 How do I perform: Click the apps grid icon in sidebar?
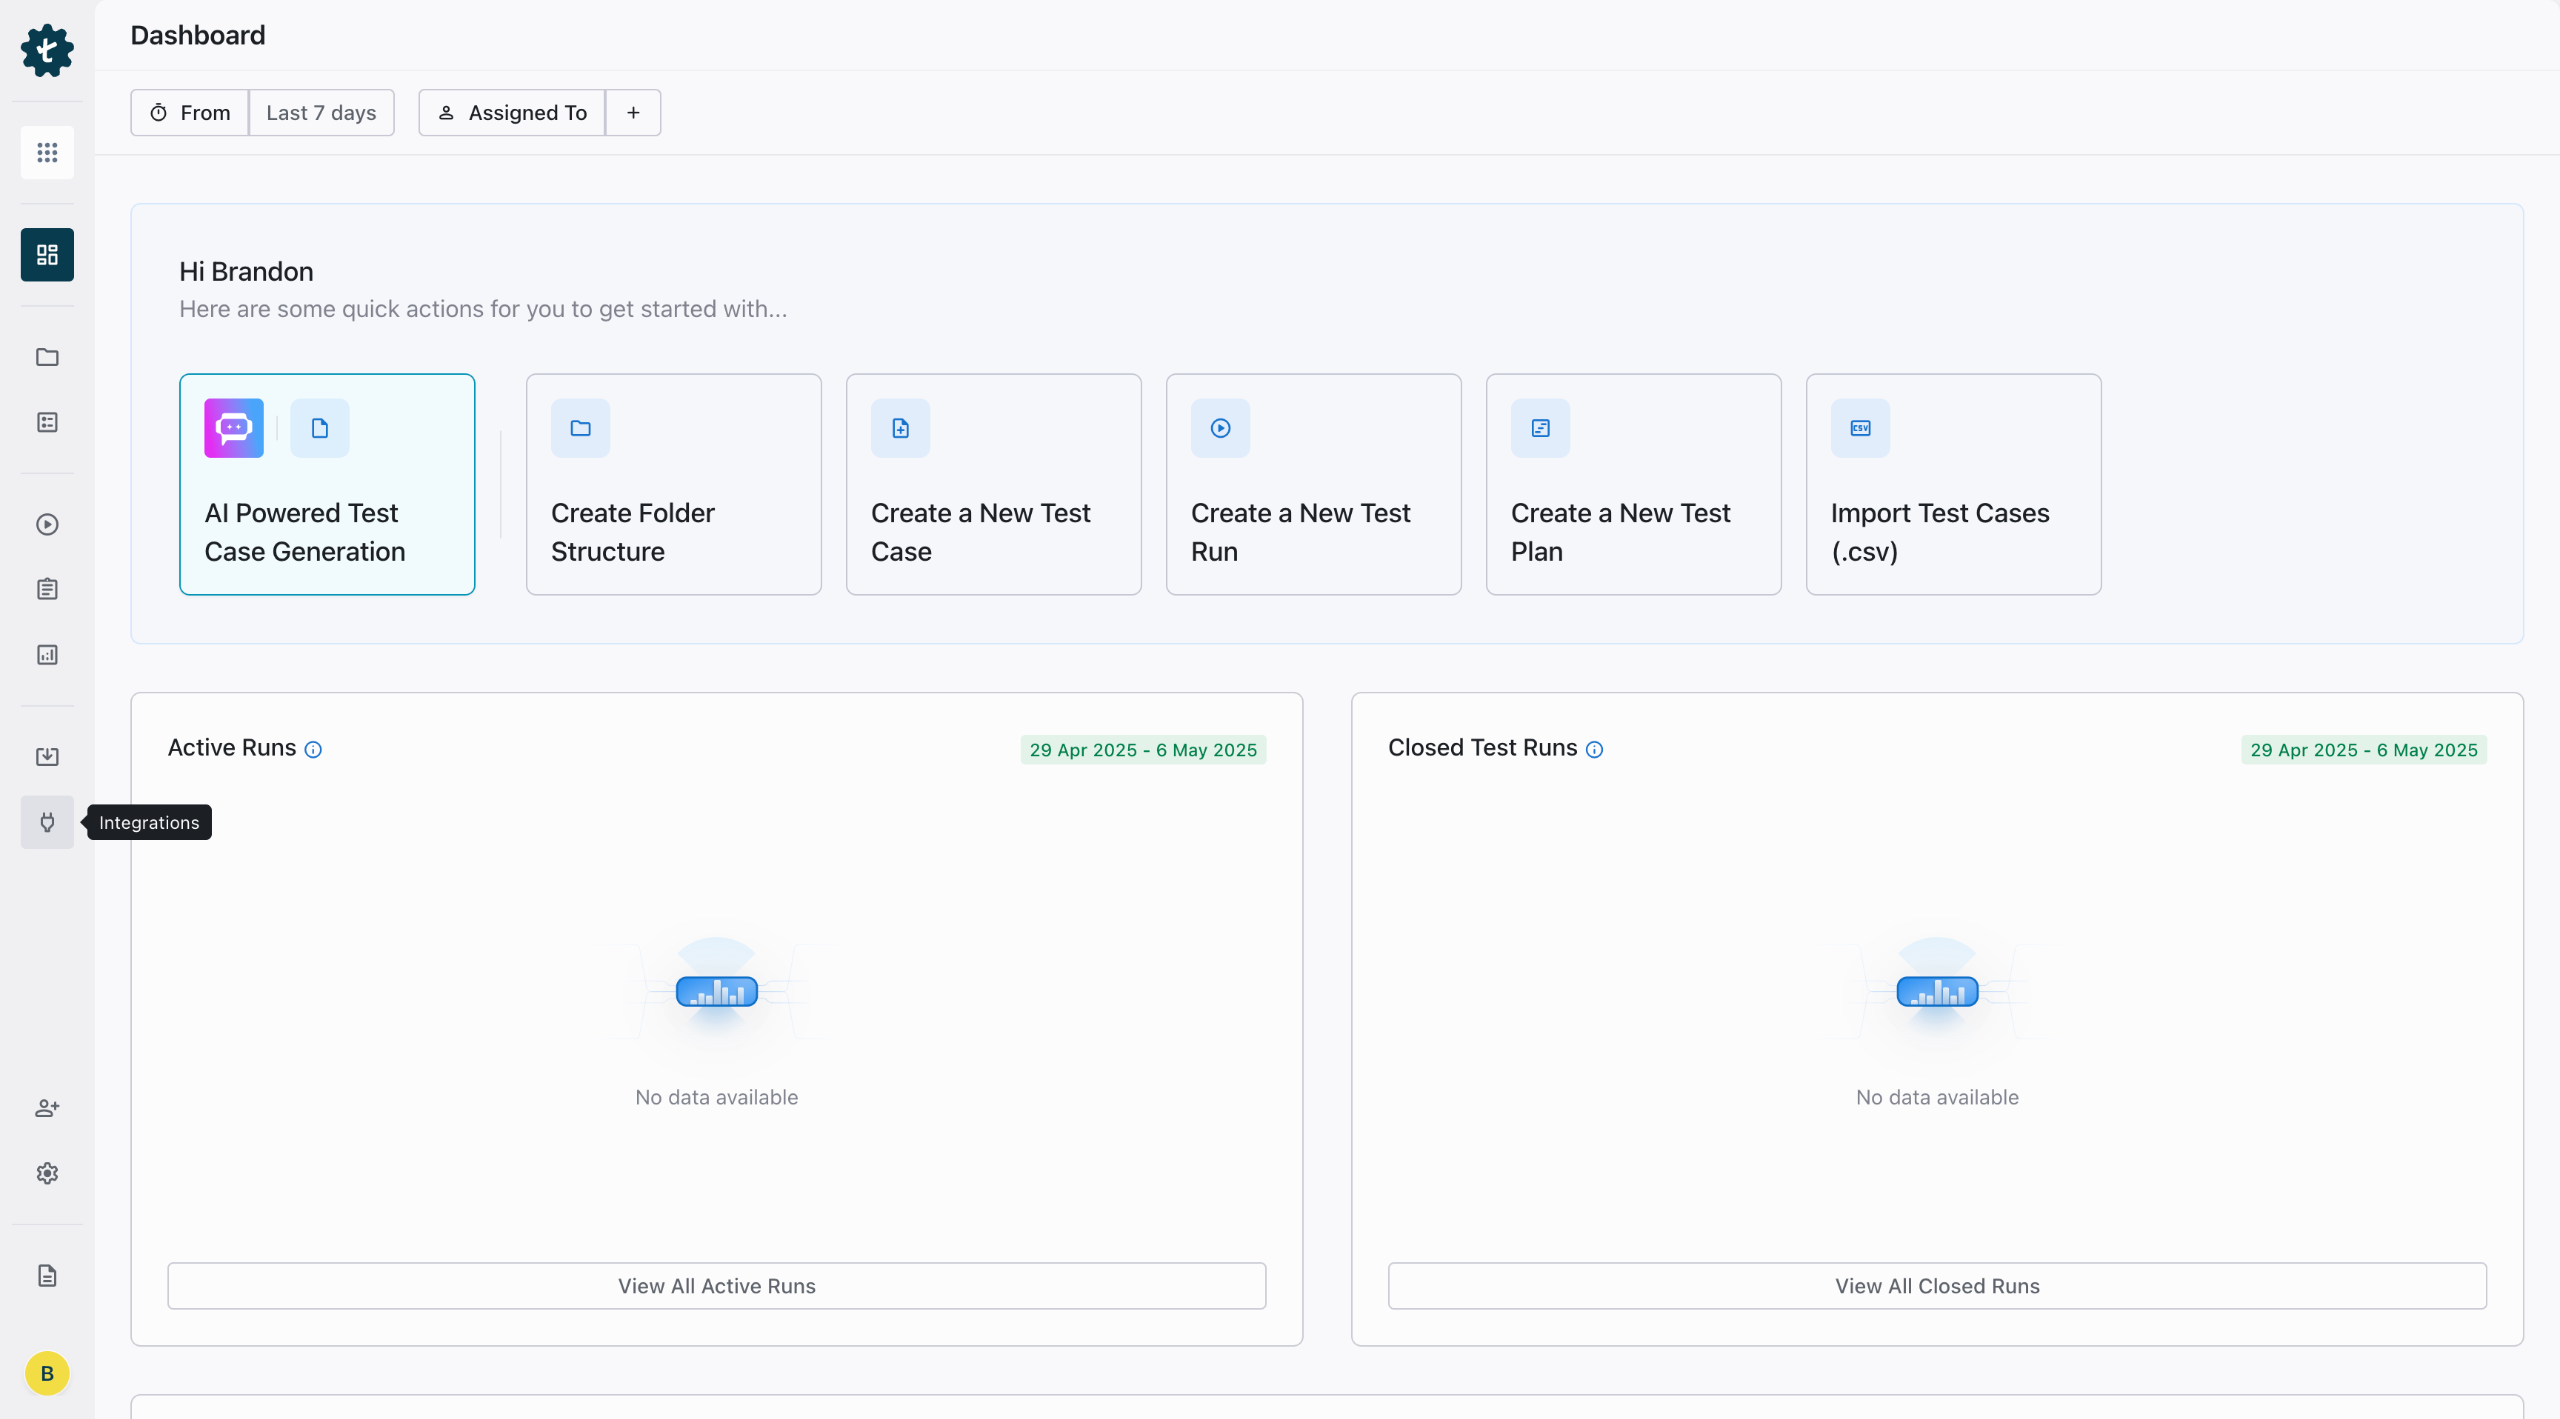(47, 152)
